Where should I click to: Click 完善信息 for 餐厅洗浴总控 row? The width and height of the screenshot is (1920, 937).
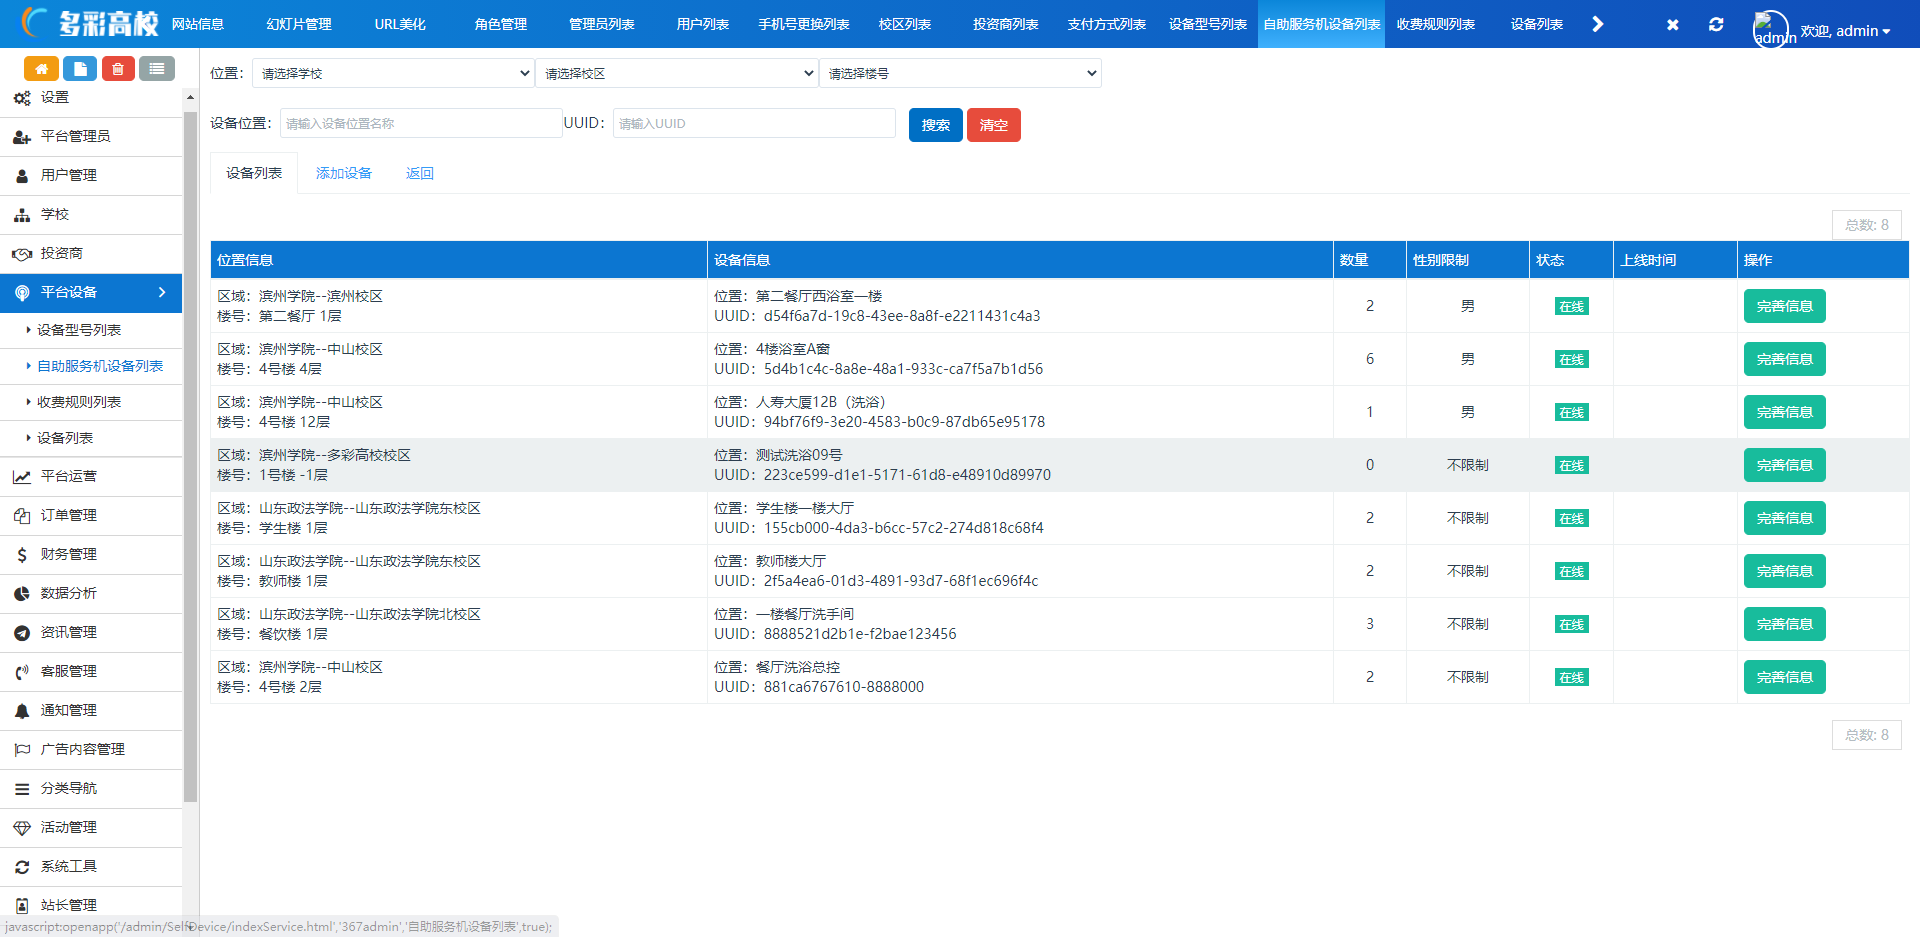[x=1785, y=677]
